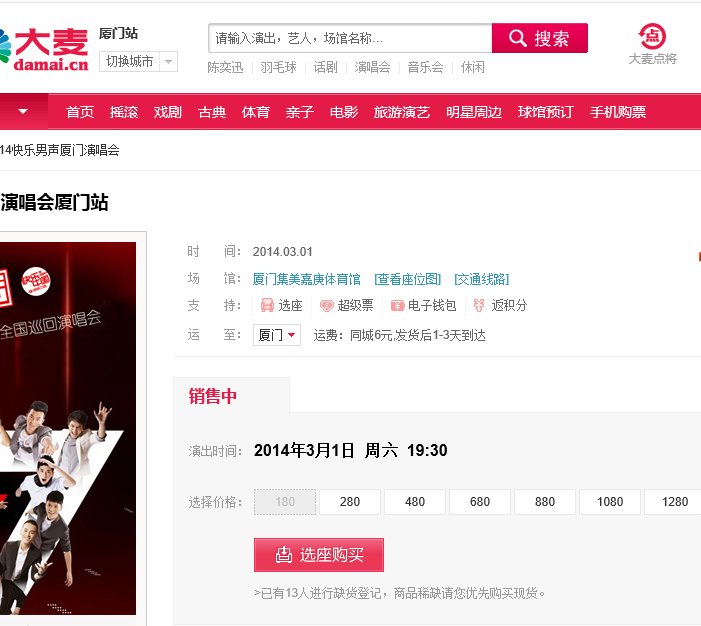Click the 大麦点将 circular icon
This screenshot has width=701, height=626.
point(652,36)
